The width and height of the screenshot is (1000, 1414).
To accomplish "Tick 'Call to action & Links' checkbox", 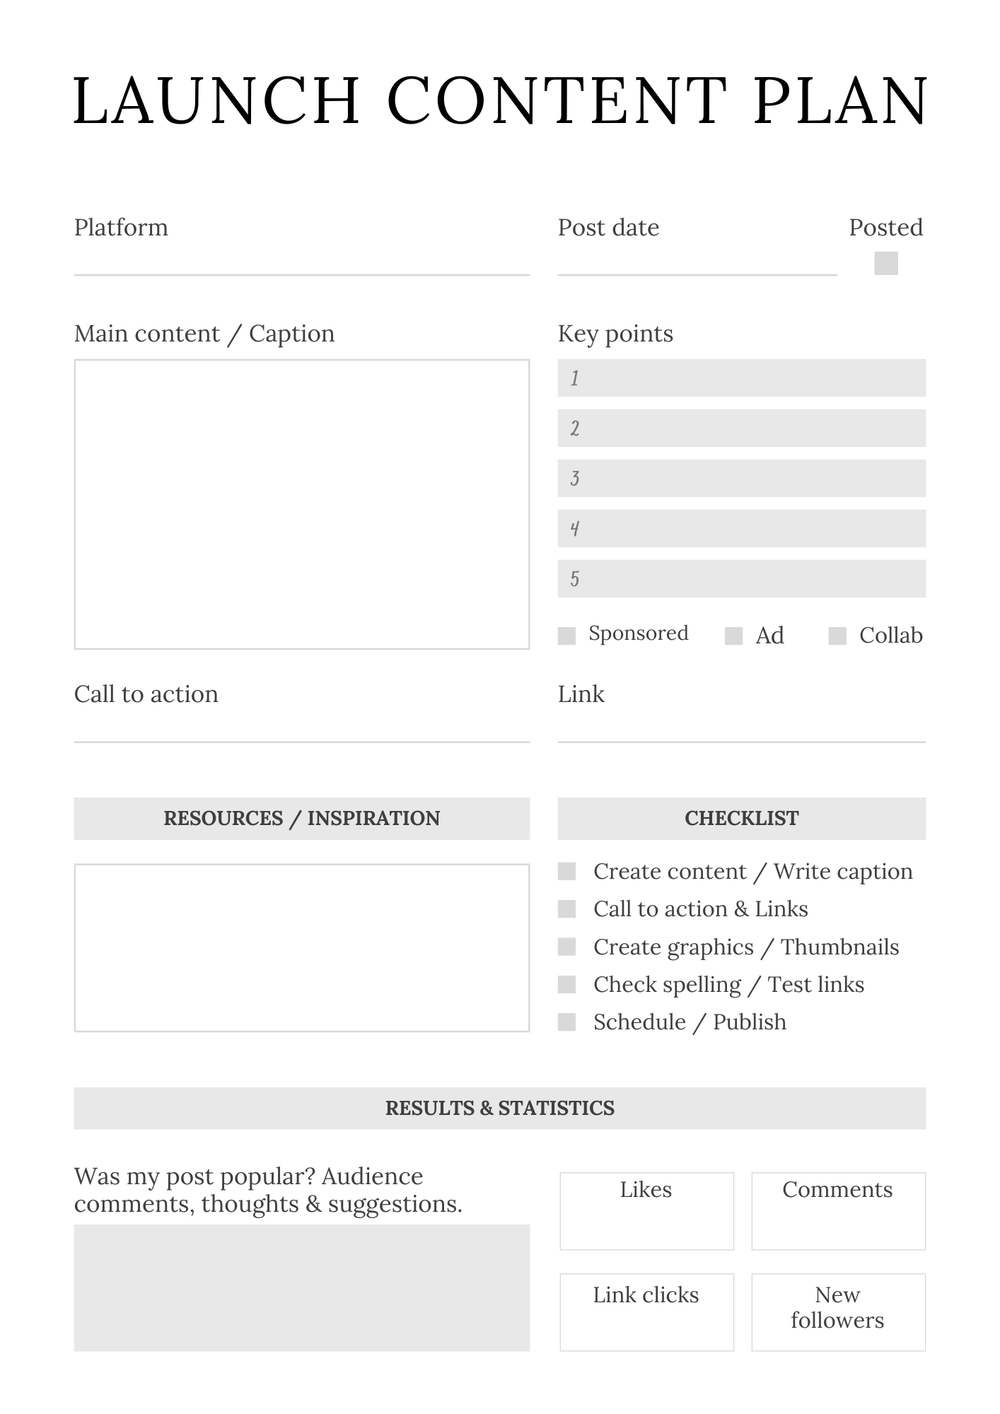I will coord(567,909).
